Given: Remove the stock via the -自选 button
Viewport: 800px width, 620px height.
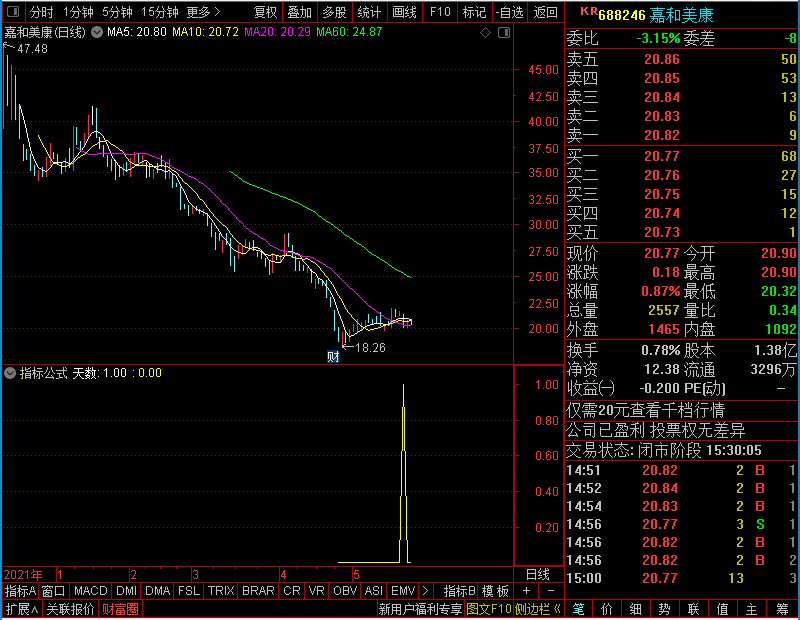Looking at the screenshot, I should coord(509,12).
